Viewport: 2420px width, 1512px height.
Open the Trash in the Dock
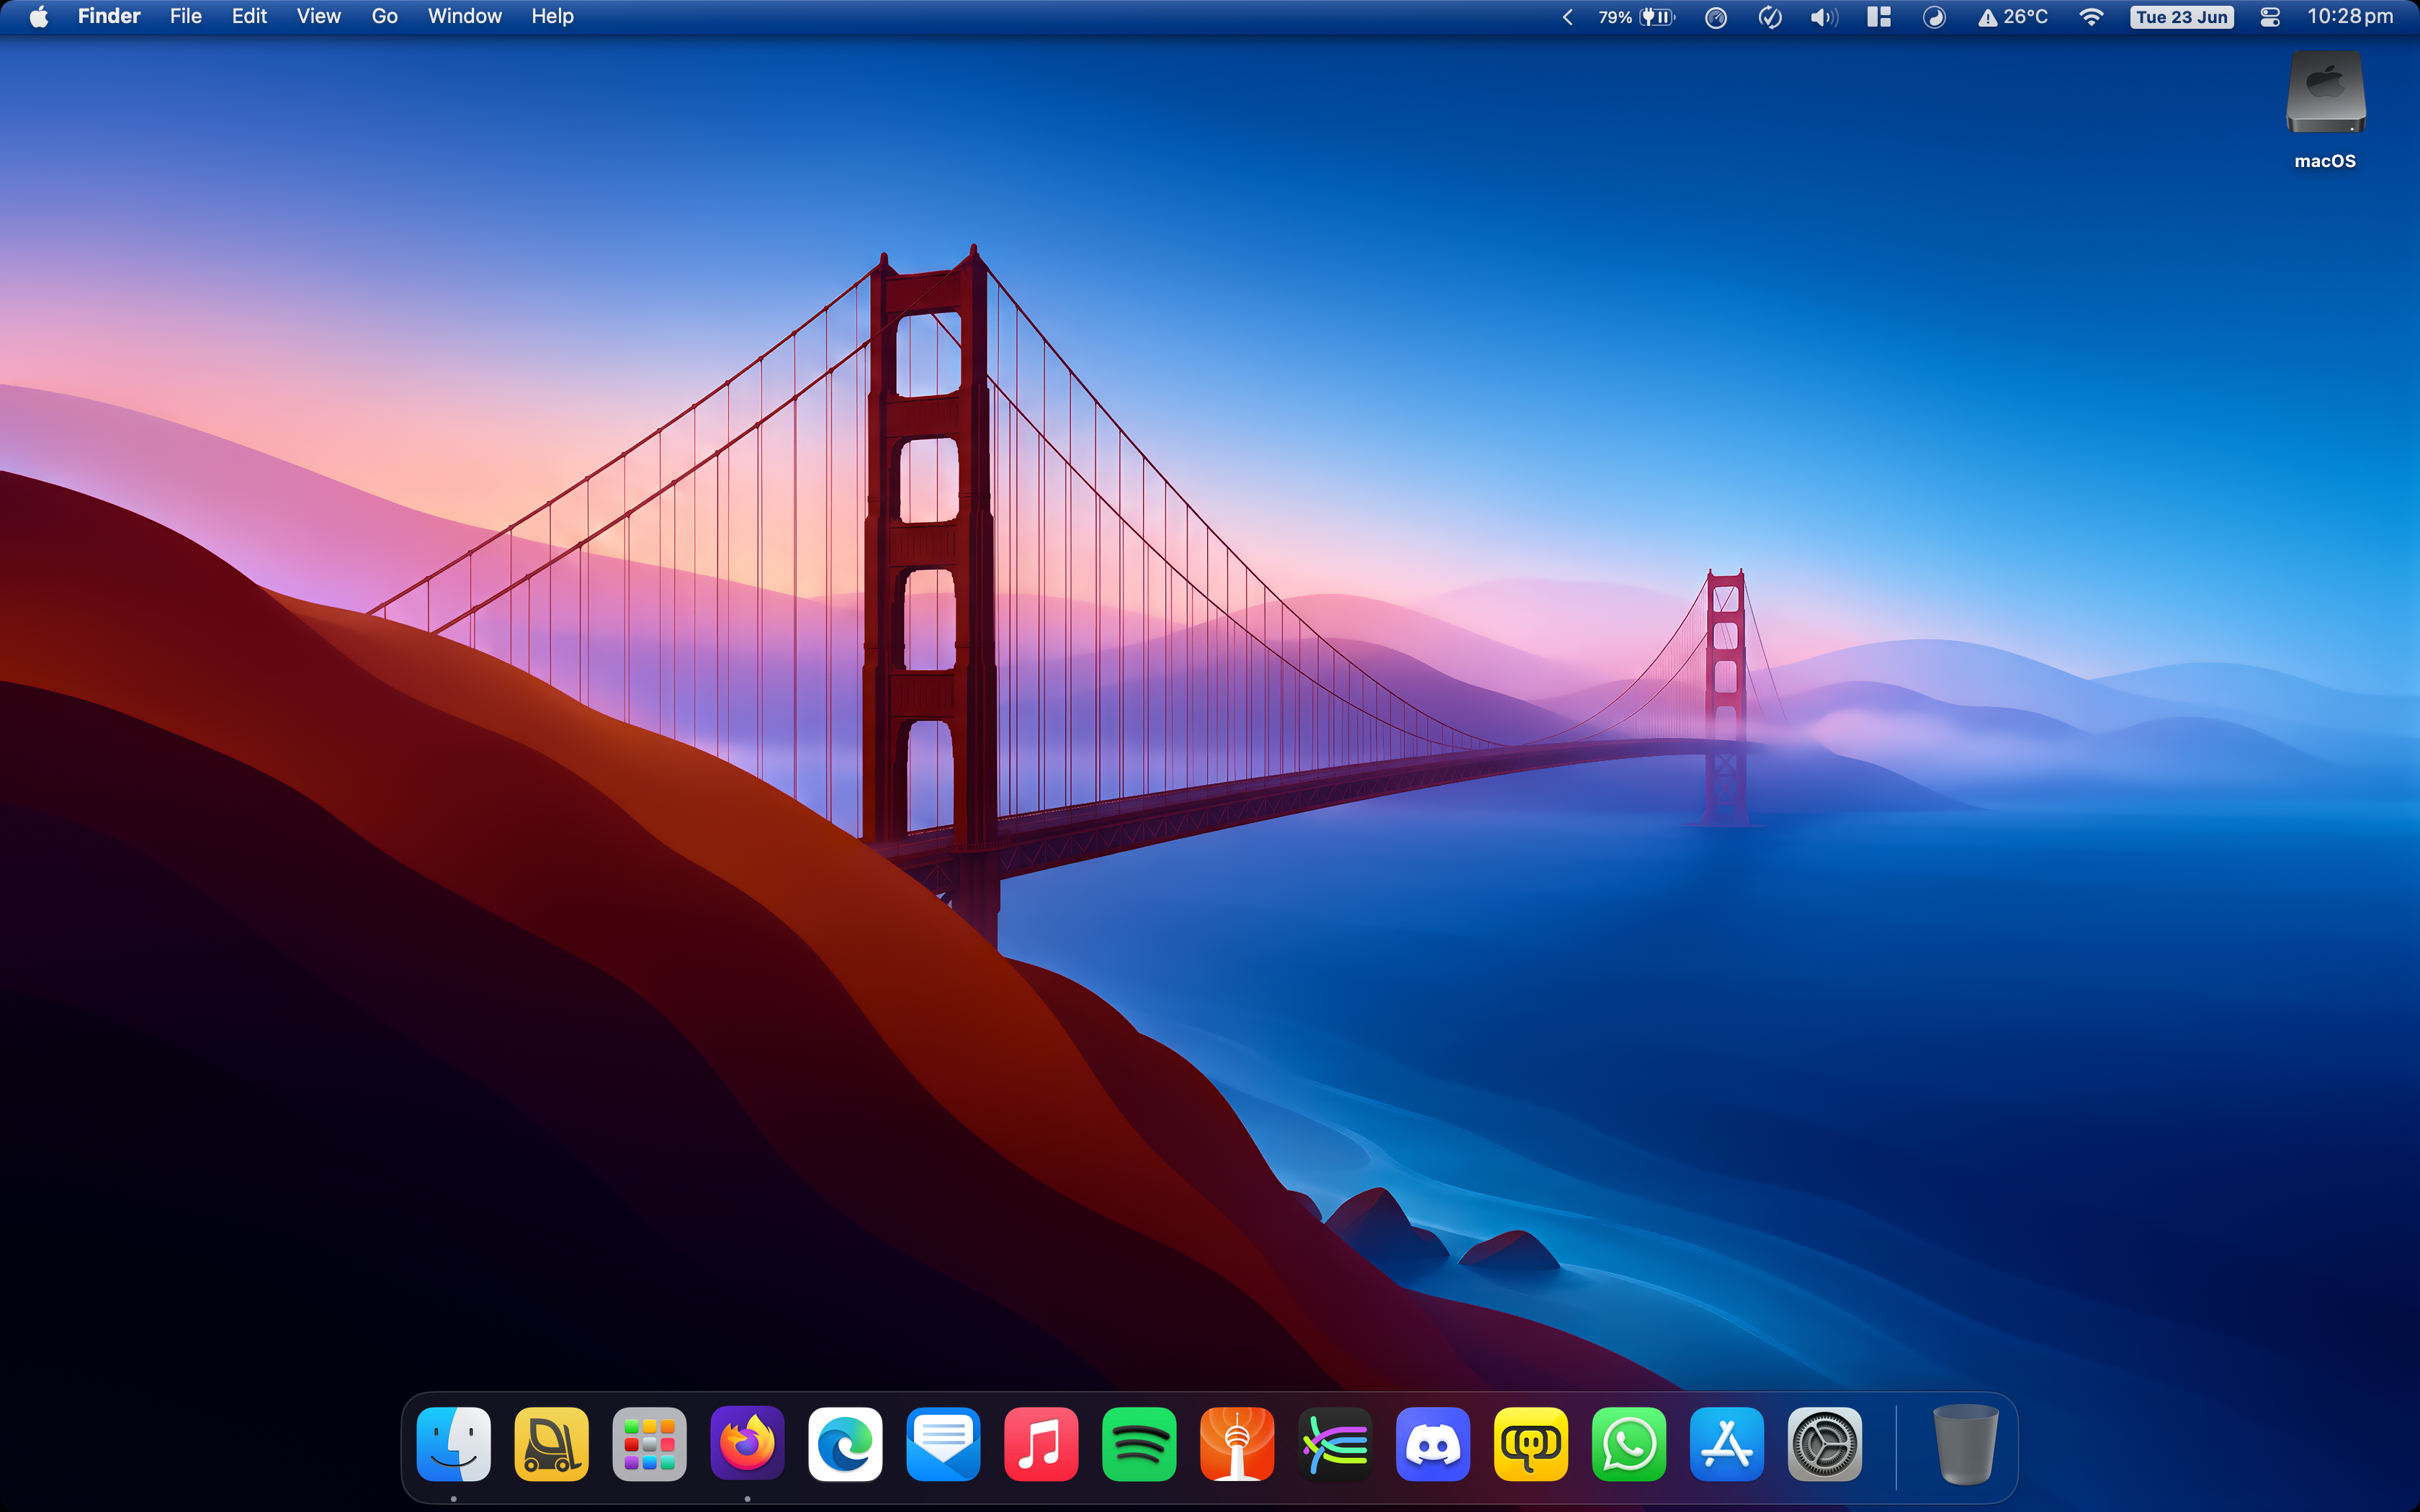pos(1965,1444)
